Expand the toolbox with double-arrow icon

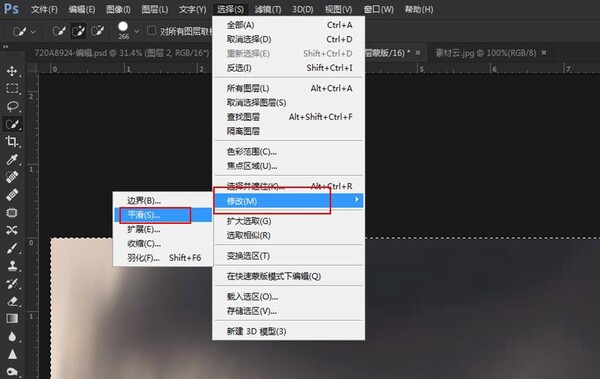[5, 47]
